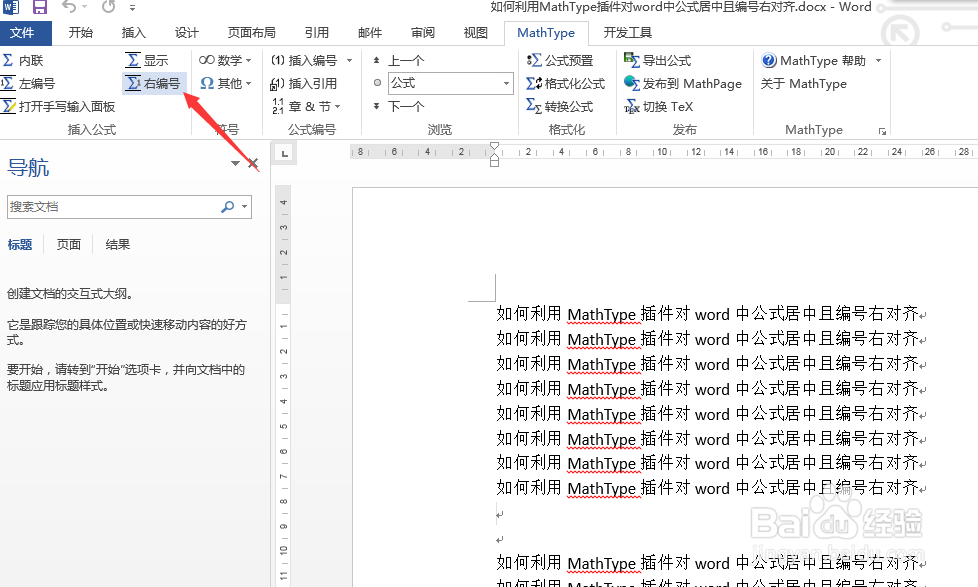The image size is (978, 587).
Task: Open the 公式 browse combo box
Action: [x=450, y=83]
